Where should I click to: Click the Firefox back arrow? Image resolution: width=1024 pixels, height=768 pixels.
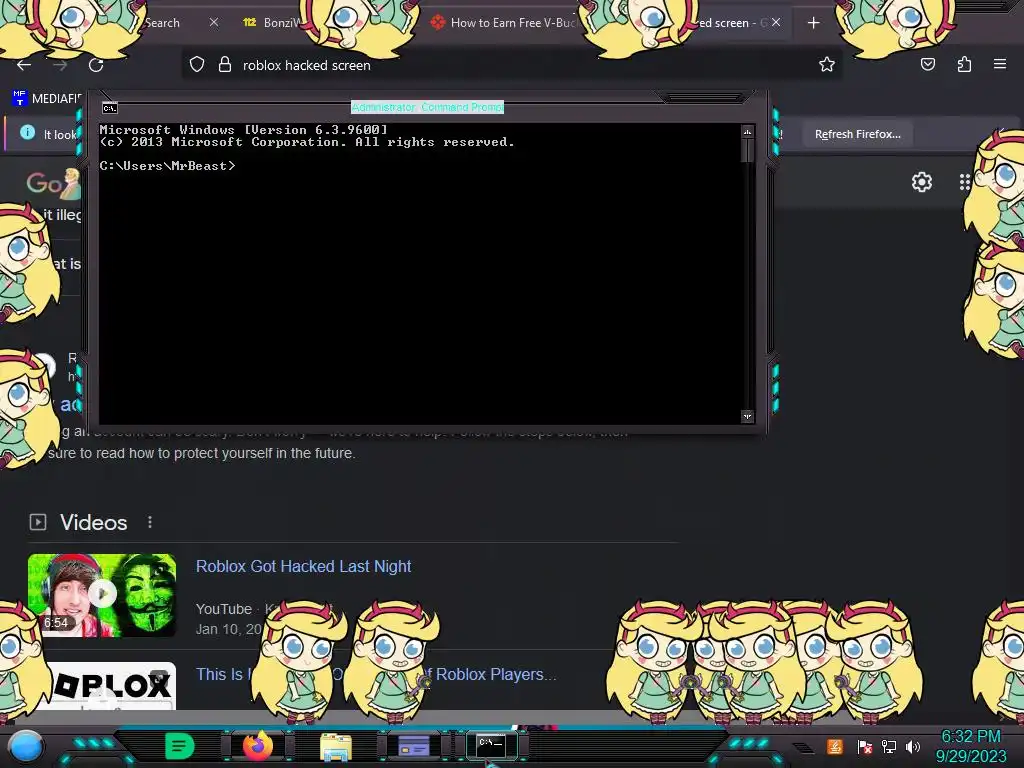click(24, 65)
